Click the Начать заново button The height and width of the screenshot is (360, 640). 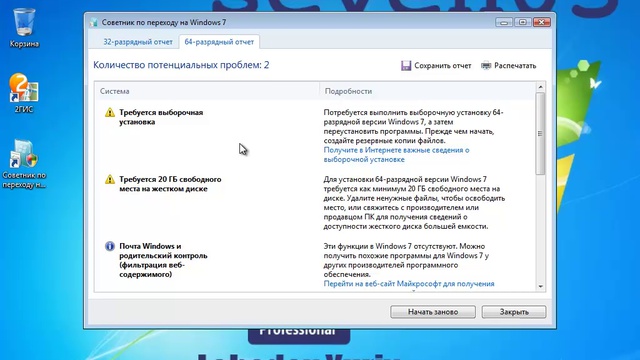click(x=433, y=312)
